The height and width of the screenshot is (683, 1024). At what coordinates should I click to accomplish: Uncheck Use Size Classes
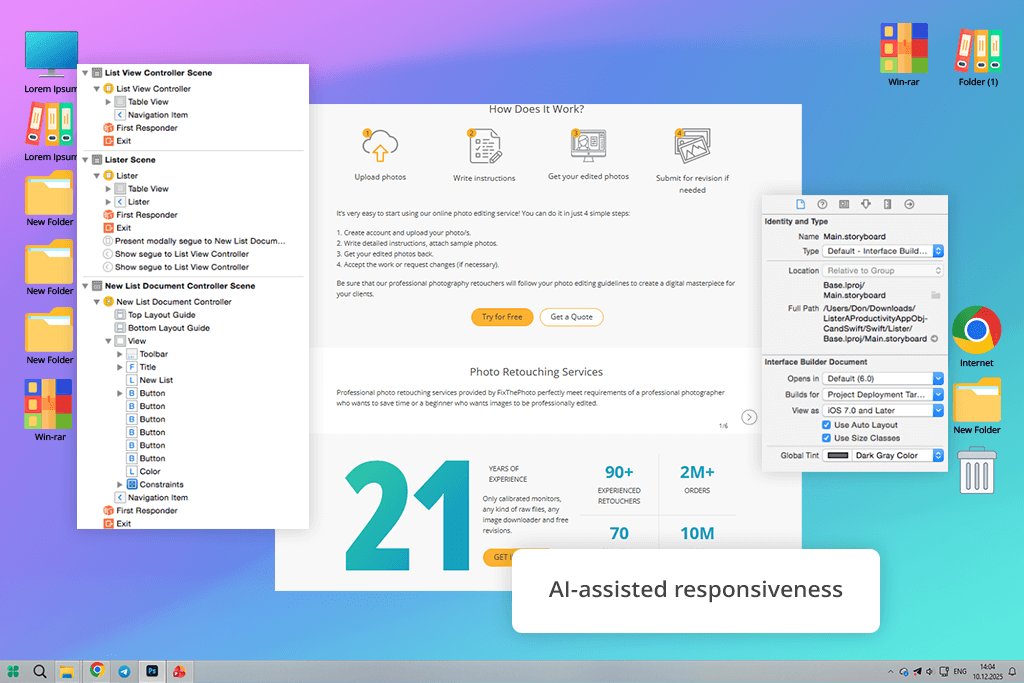tap(826, 438)
